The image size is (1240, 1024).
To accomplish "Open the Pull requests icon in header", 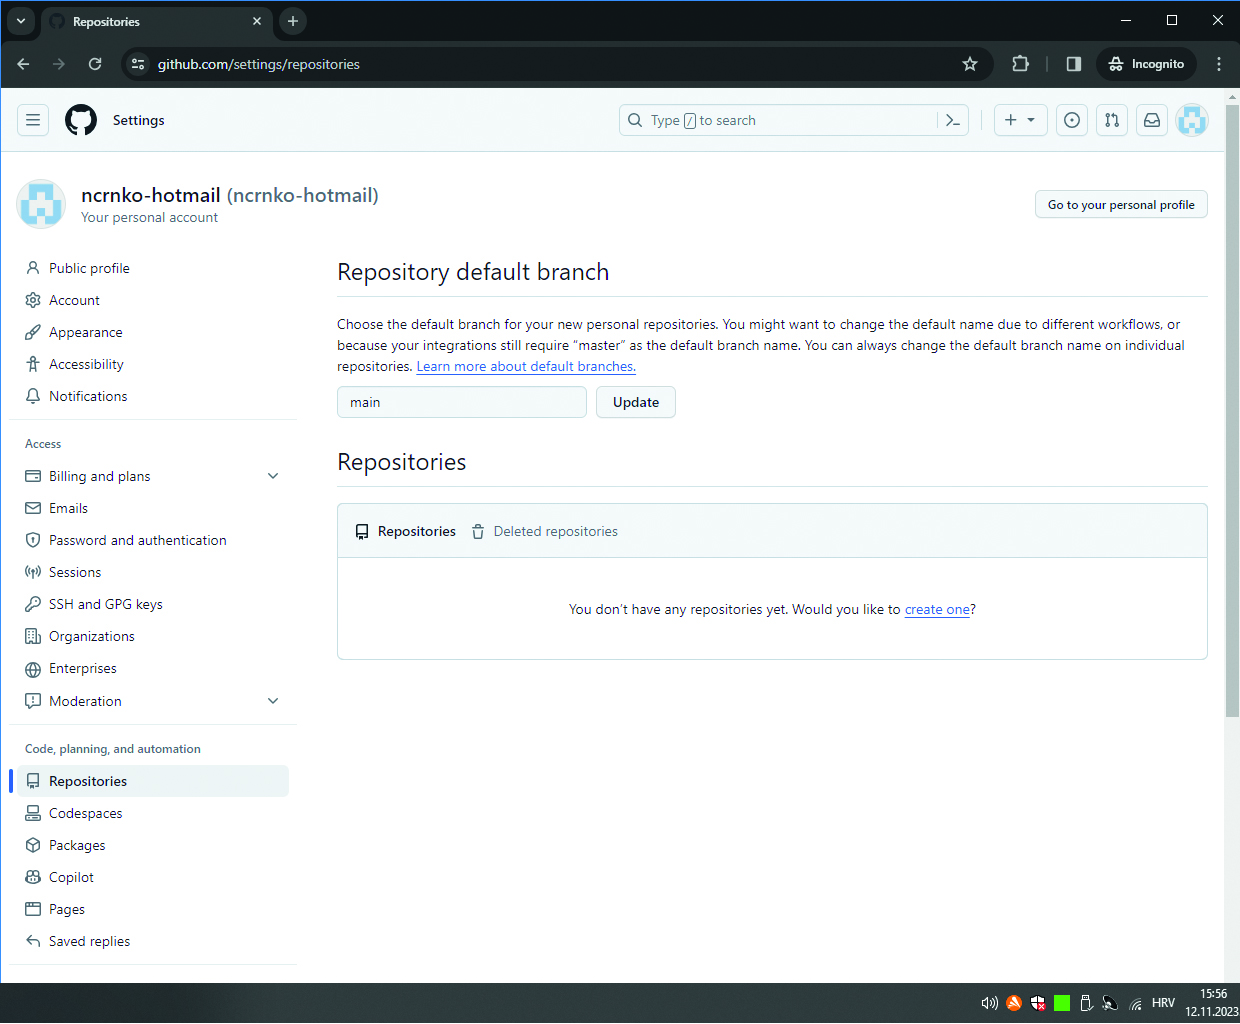I will [1112, 120].
